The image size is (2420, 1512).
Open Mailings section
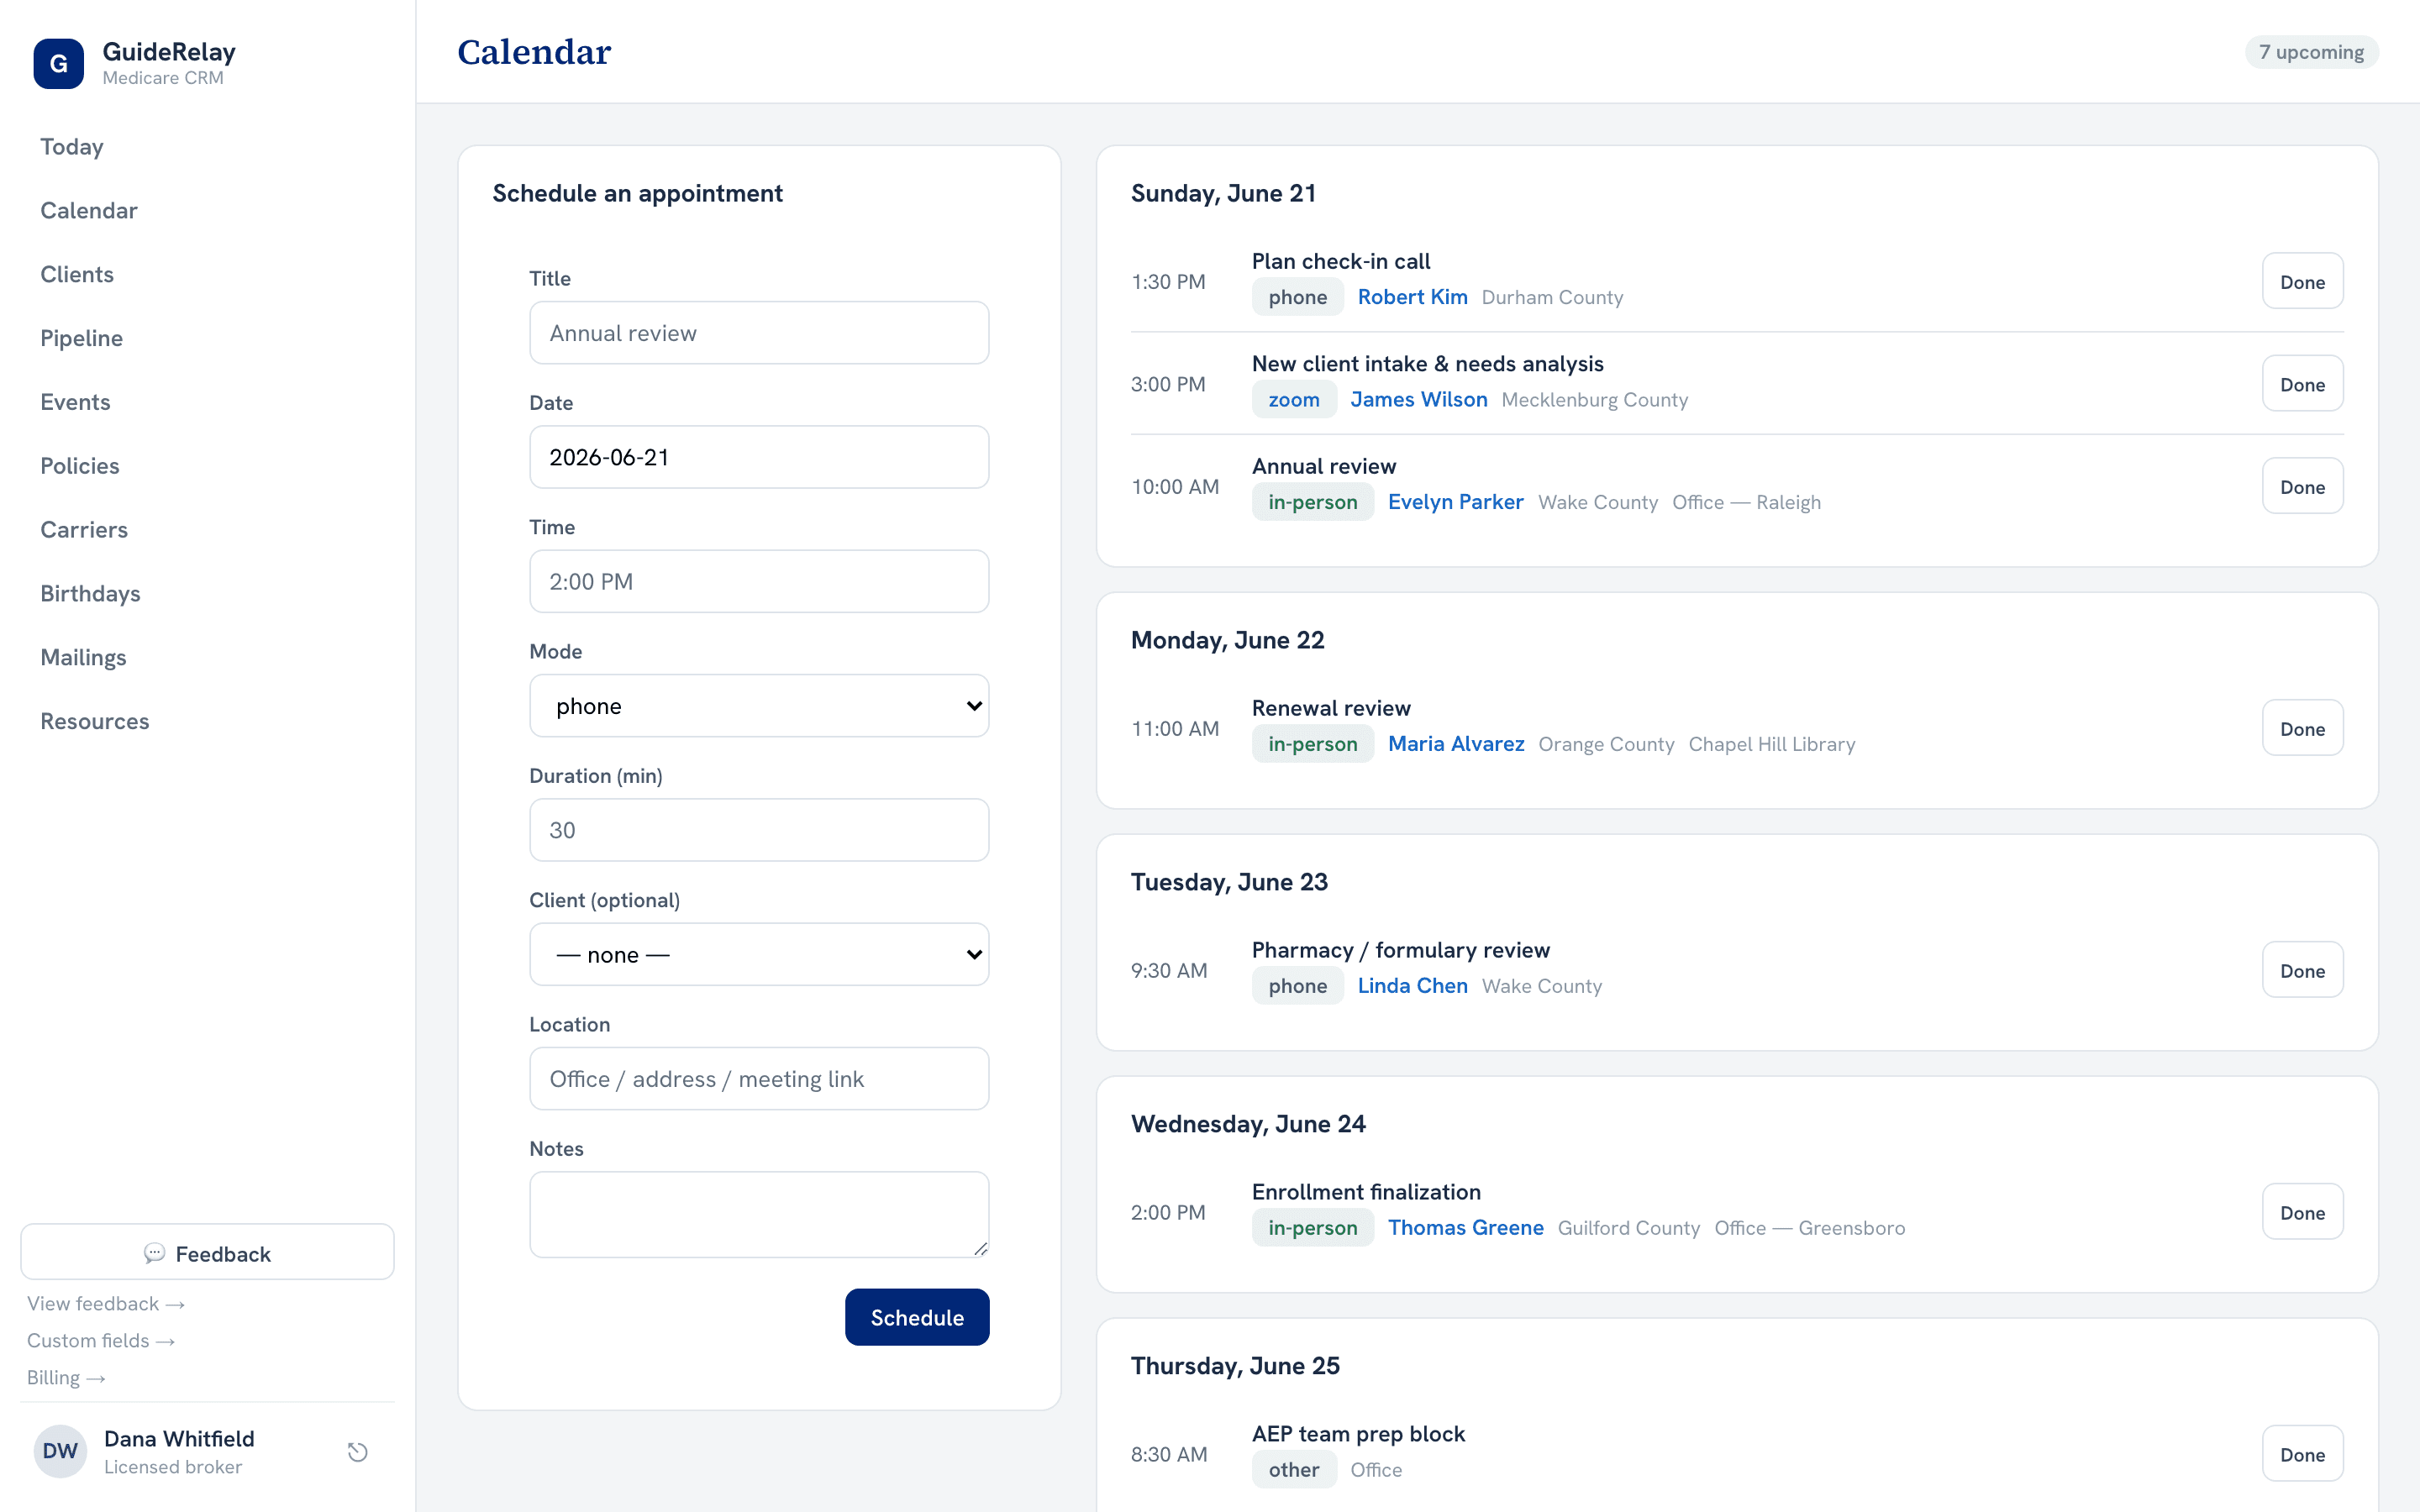[x=83, y=659]
